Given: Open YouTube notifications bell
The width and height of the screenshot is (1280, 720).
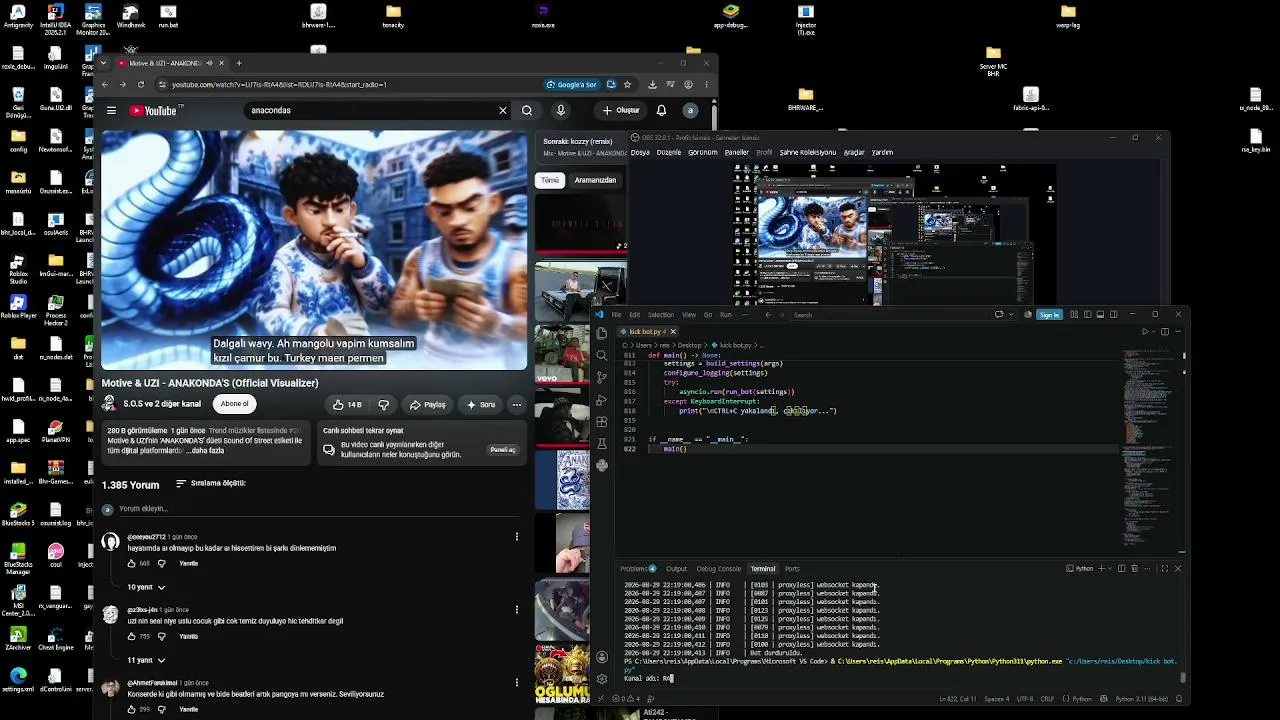Looking at the screenshot, I should [661, 110].
